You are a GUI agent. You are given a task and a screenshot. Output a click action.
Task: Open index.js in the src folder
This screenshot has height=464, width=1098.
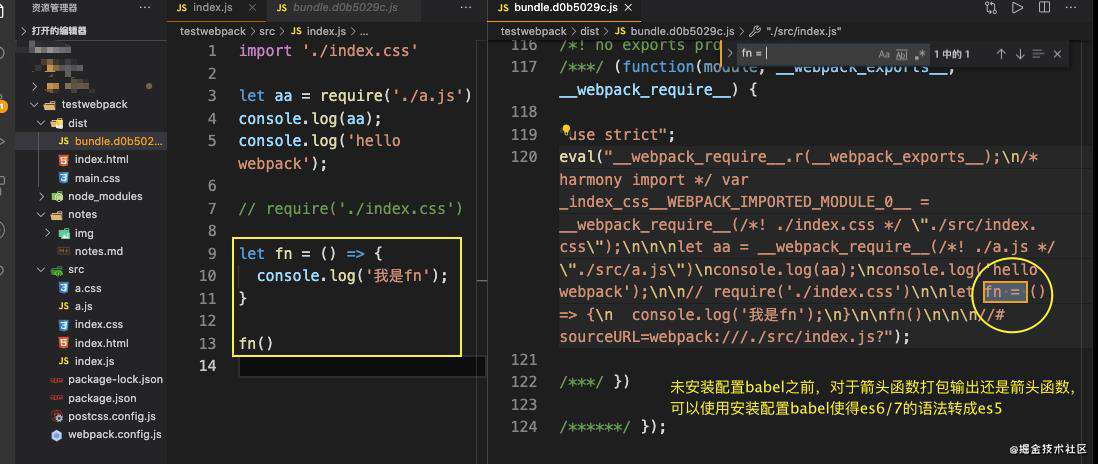point(95,361)
